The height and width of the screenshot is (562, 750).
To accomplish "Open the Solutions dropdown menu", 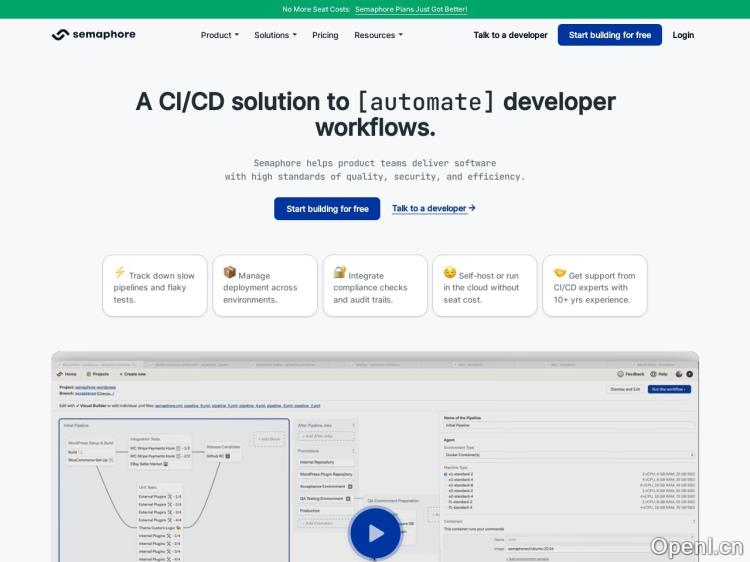I will (275, 35).
